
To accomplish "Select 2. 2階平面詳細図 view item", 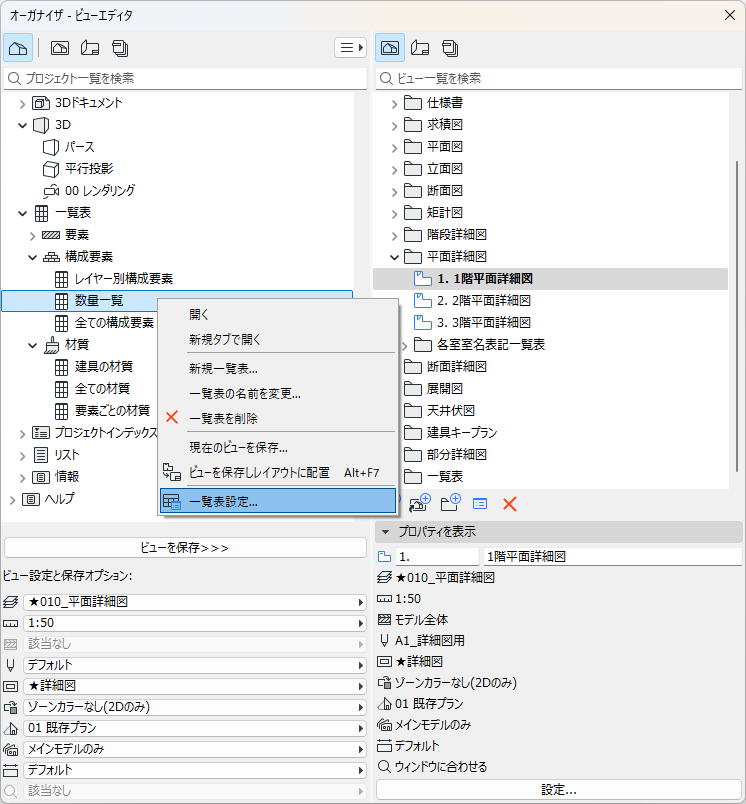I will pos(483,300).
